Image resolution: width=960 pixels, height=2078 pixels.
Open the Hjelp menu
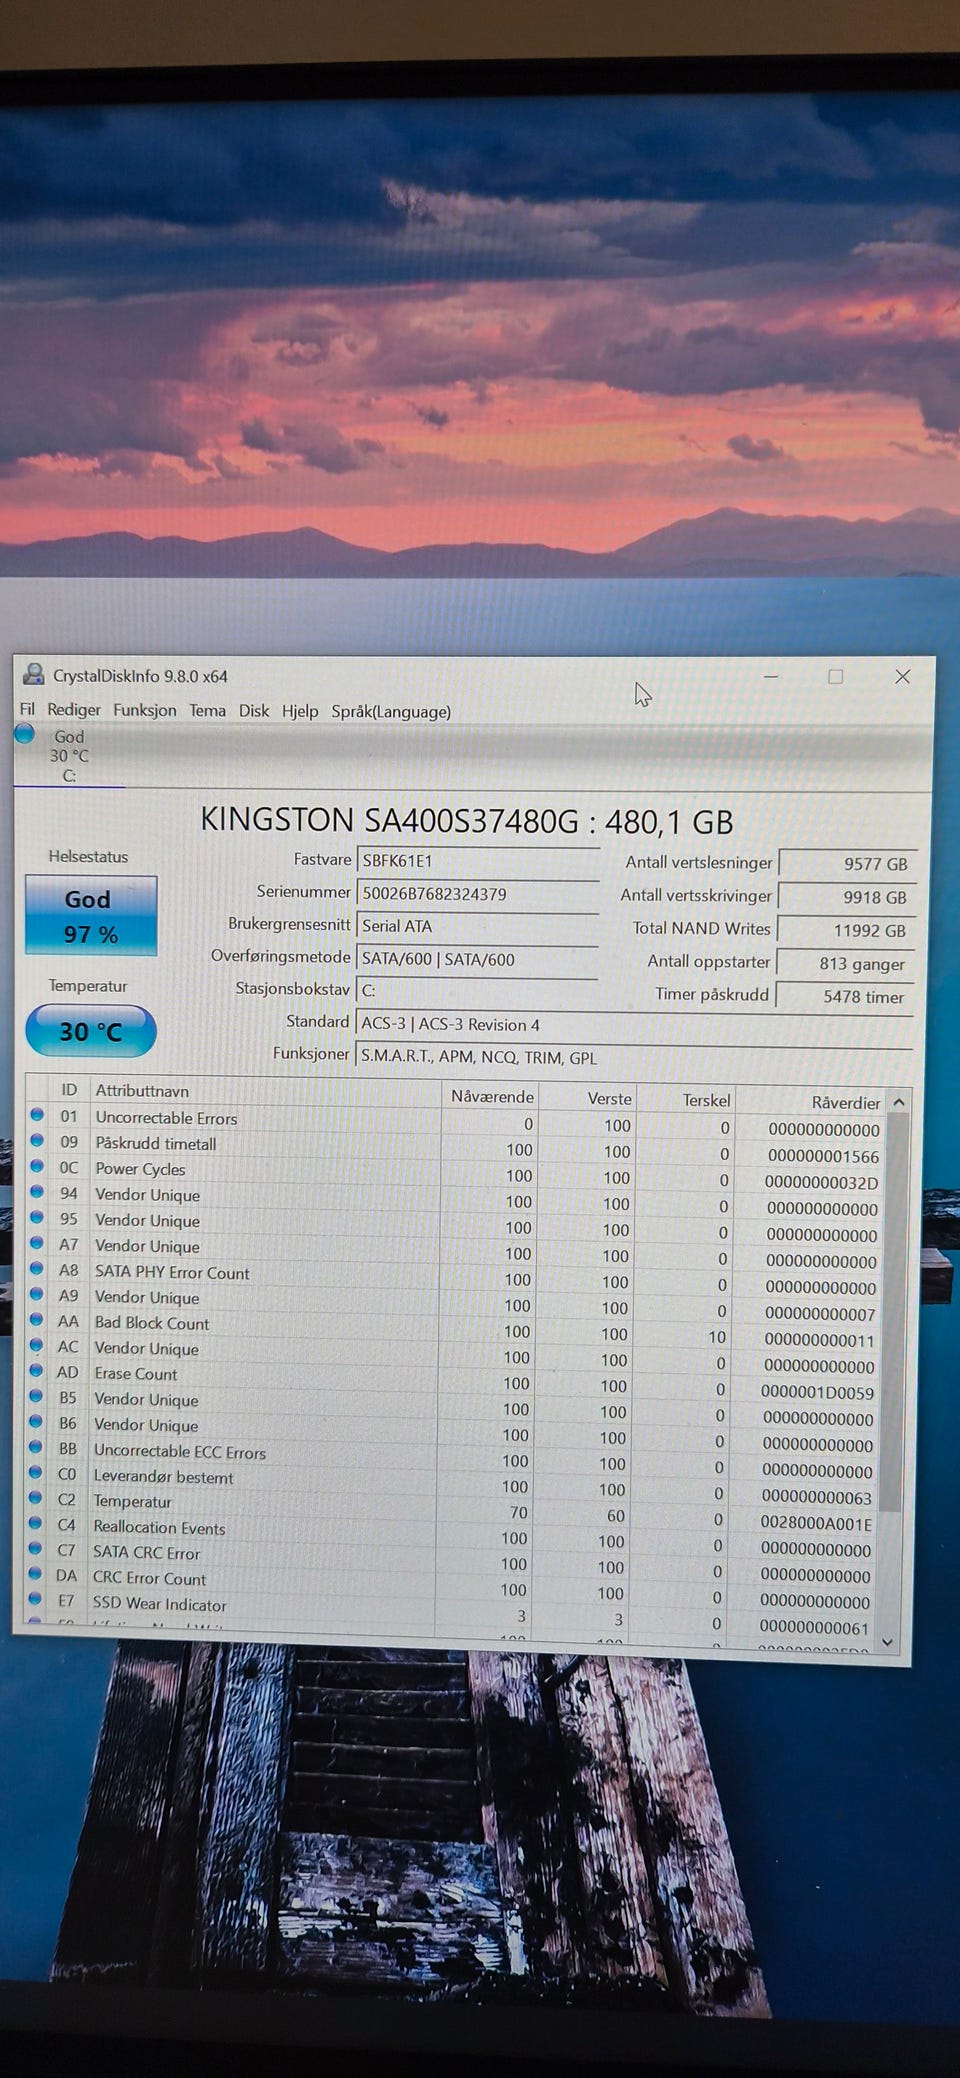tap(300, 711)
